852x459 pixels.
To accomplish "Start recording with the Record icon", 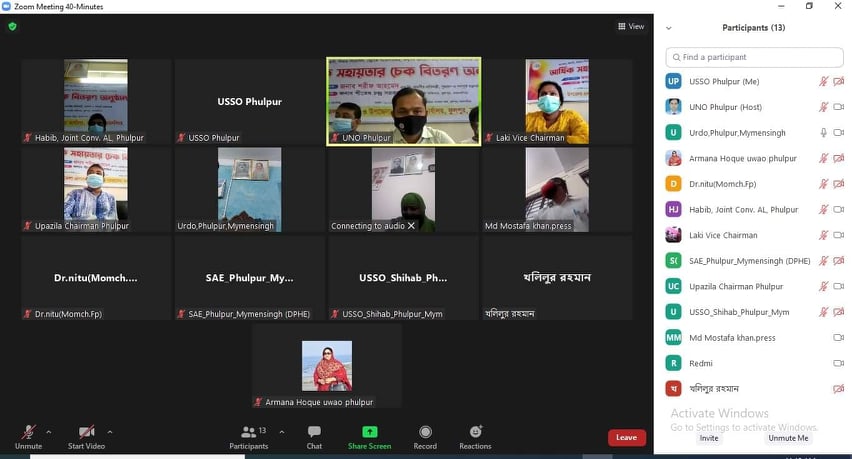I will tap(425, 433).
